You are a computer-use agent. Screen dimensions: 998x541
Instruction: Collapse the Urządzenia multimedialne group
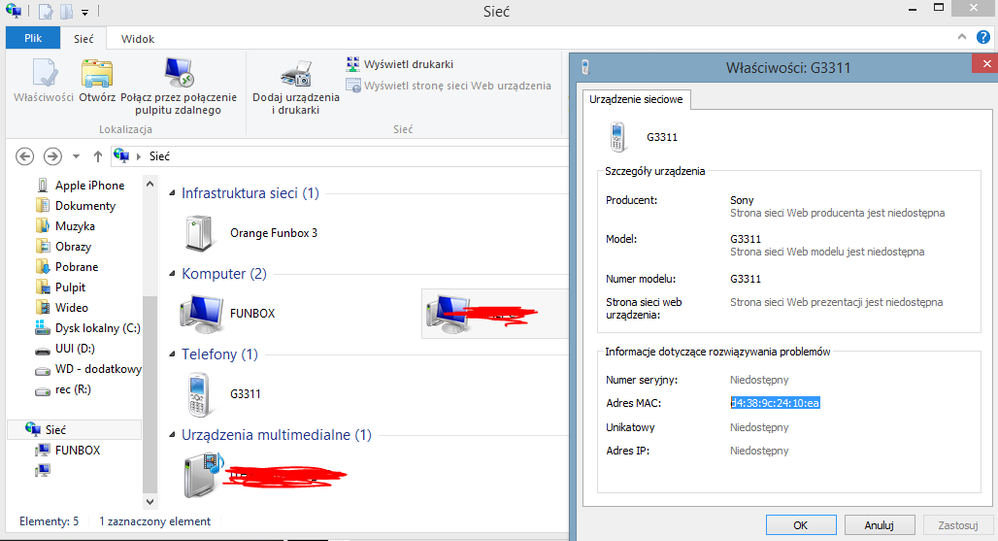pyautogui.click(x=172, y=435)
